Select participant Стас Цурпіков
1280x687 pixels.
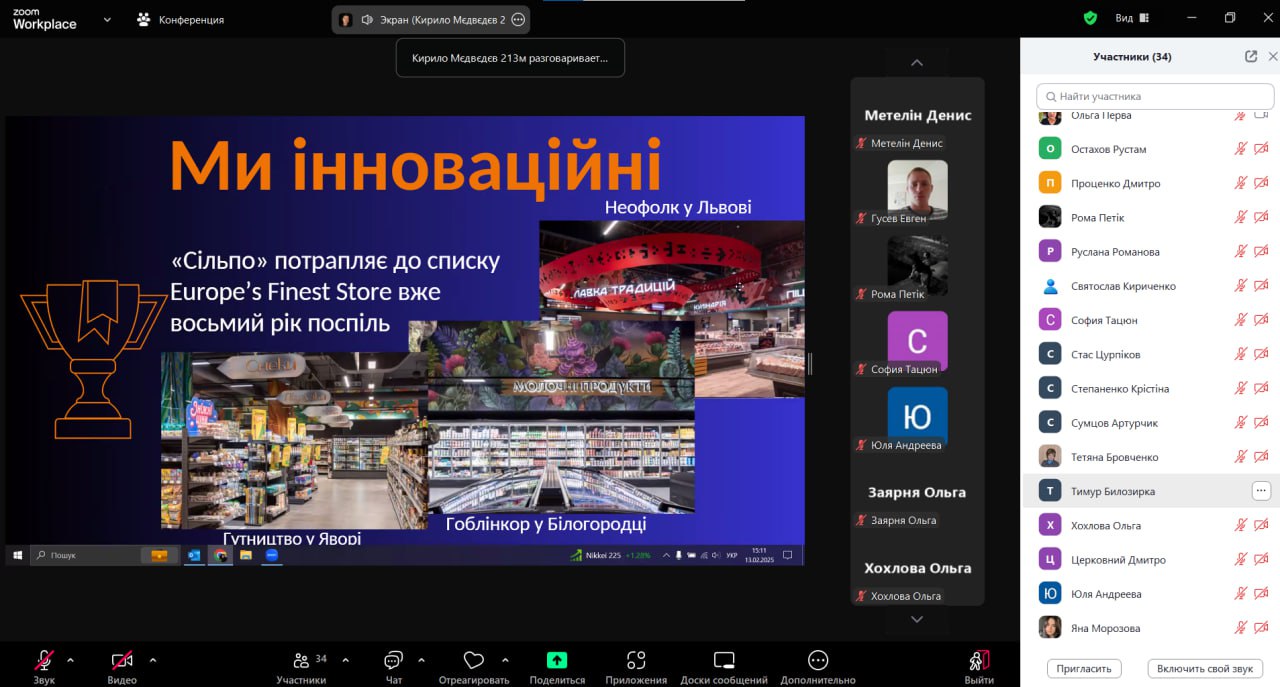1150,354
